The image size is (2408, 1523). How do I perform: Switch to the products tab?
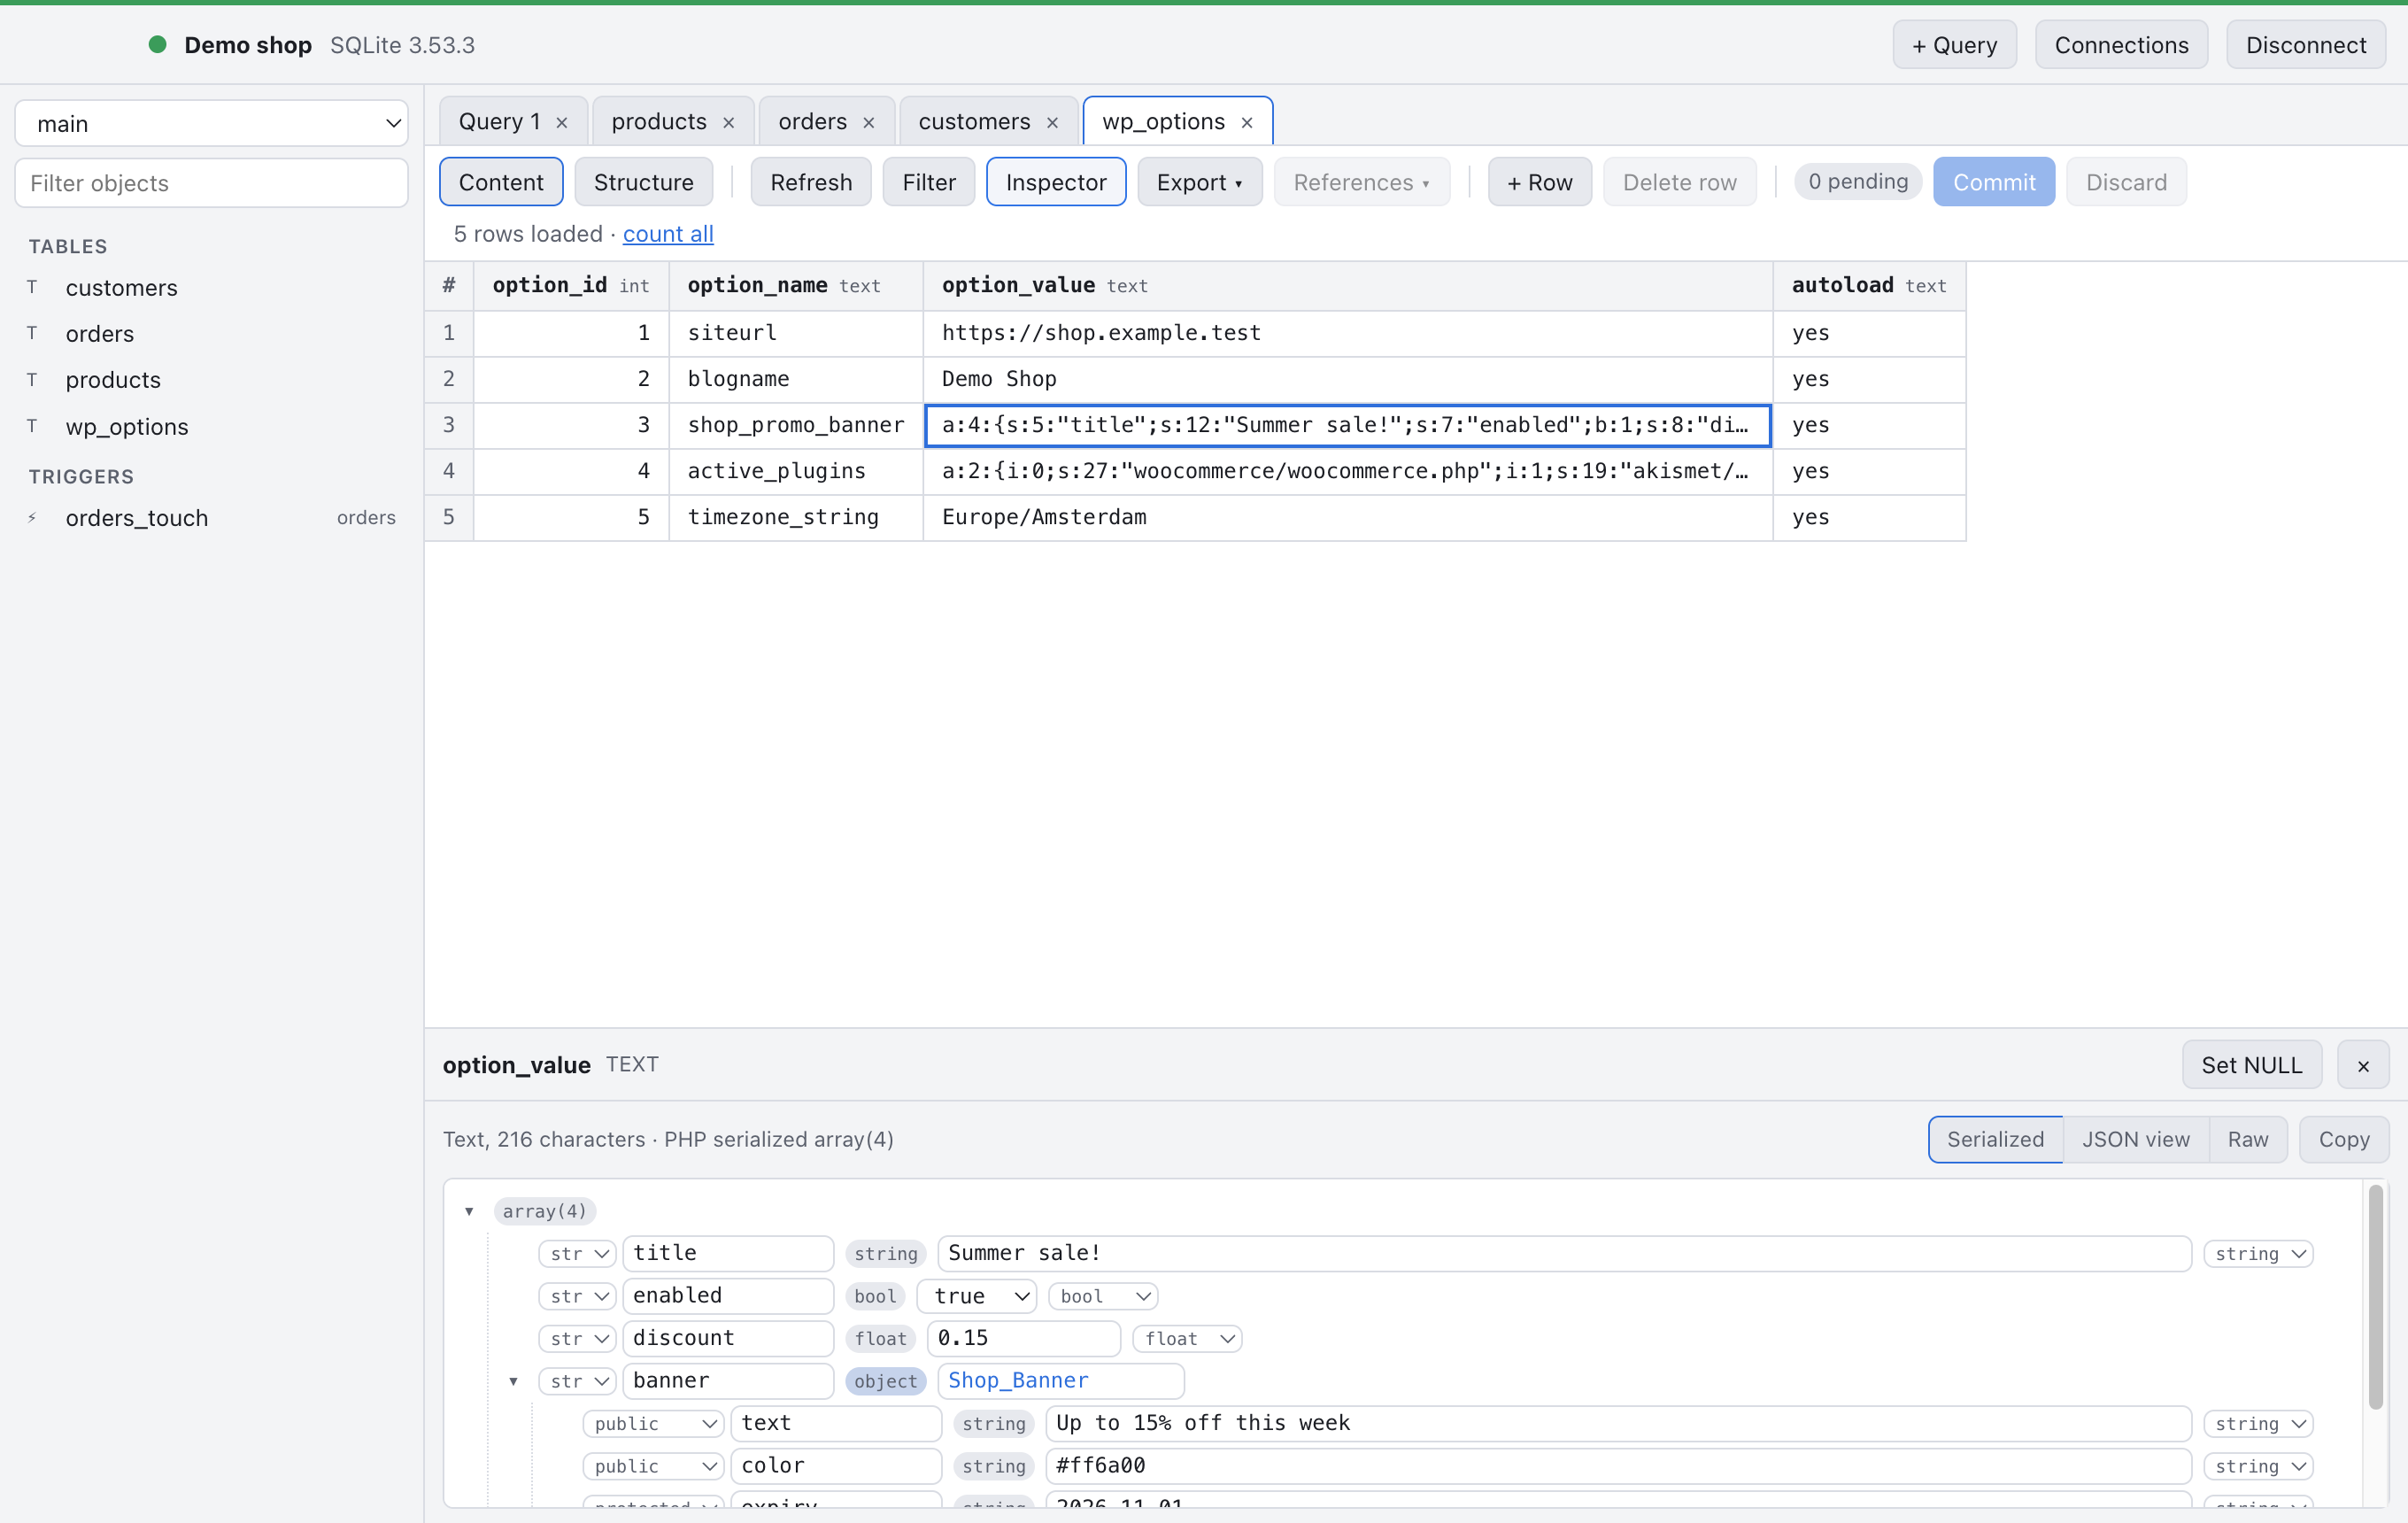click(658, 122)
